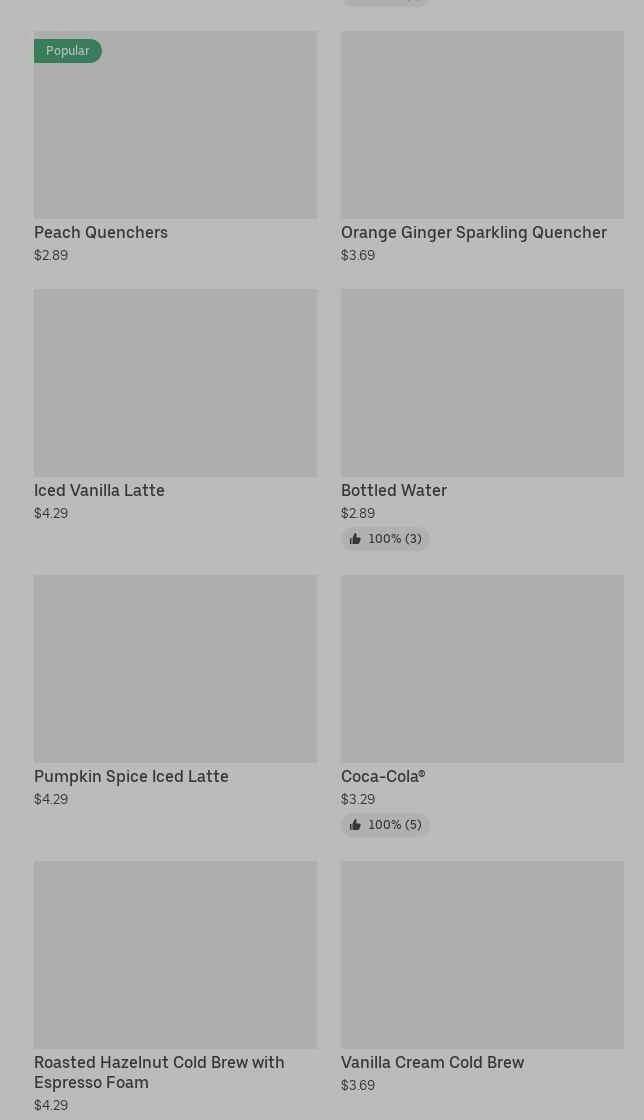Screen dimensions: 644x1120
Task: Select the Peach Quenchers item title
Action: pos(101,233)
